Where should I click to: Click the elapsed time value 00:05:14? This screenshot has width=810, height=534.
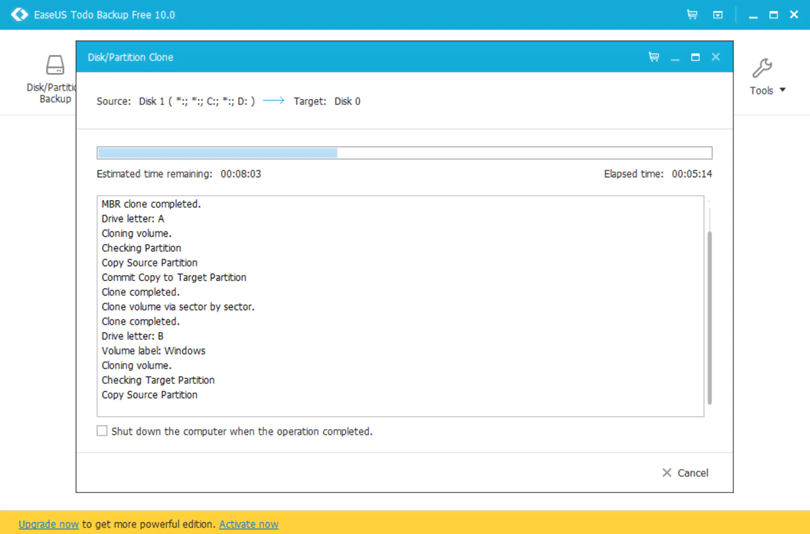[x=692, y=174]
